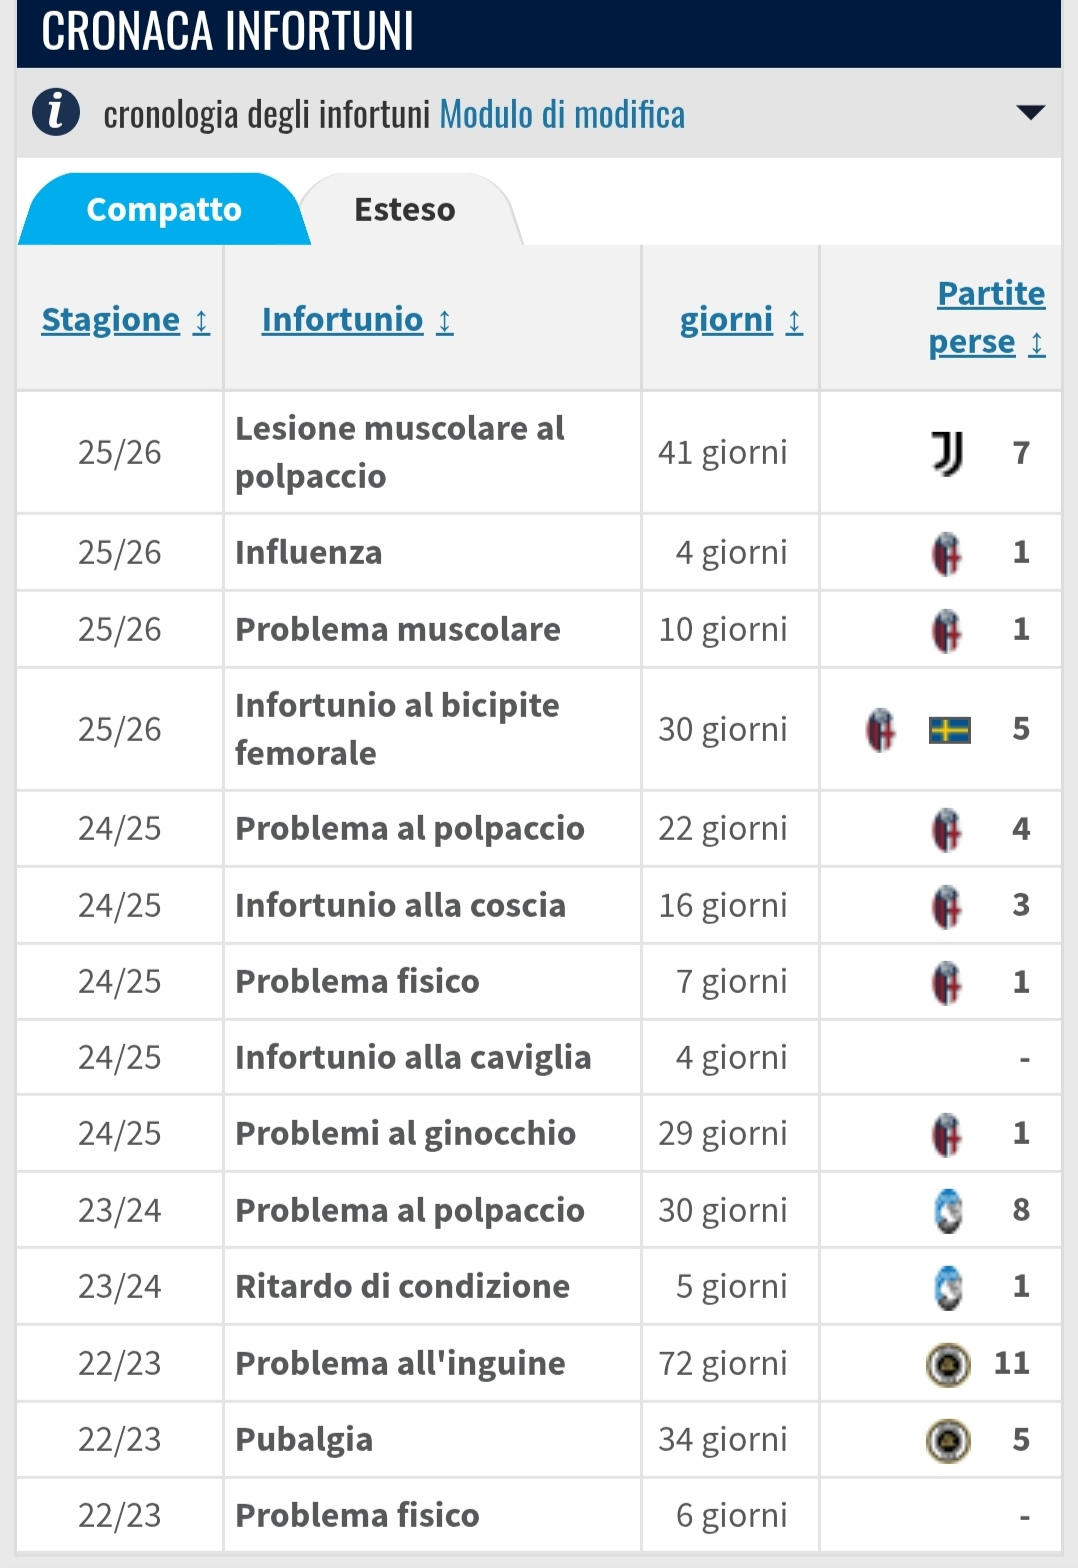Click the Atalanta crest in the 30 giorni polpaccio row
This screenshot has width=1078, height=1568.
[948, 1211]
